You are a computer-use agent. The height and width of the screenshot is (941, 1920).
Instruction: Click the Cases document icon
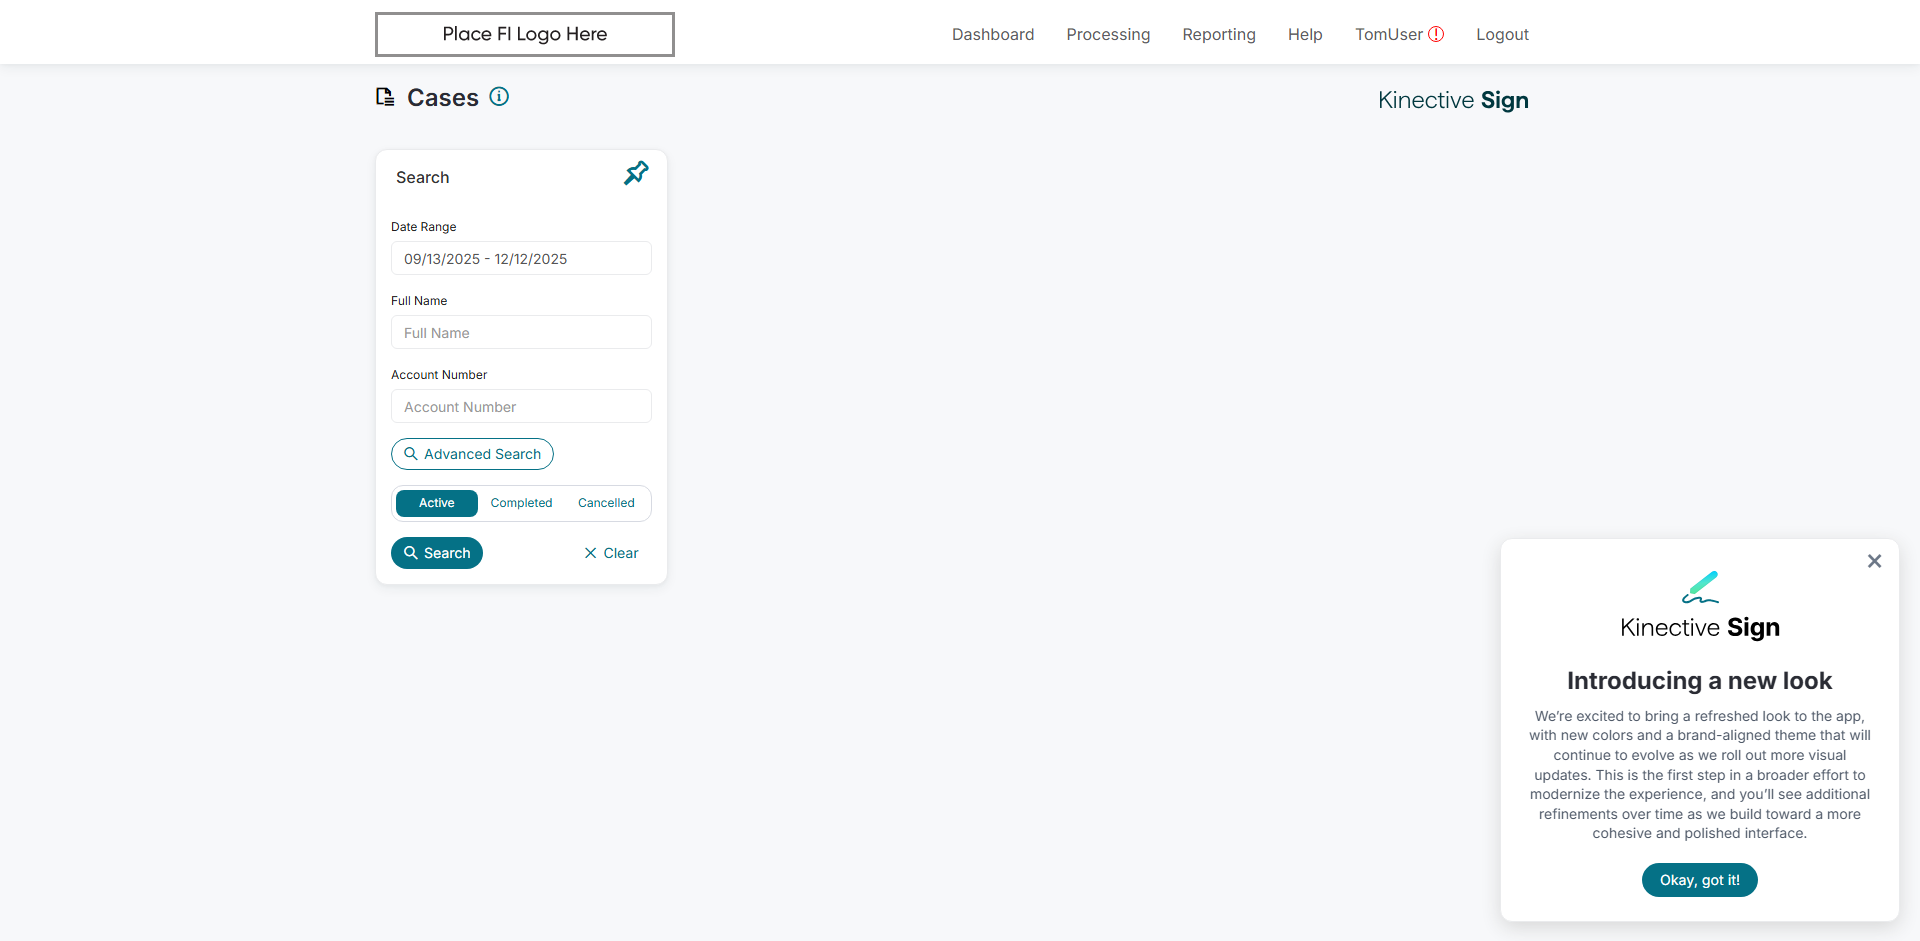385,97
